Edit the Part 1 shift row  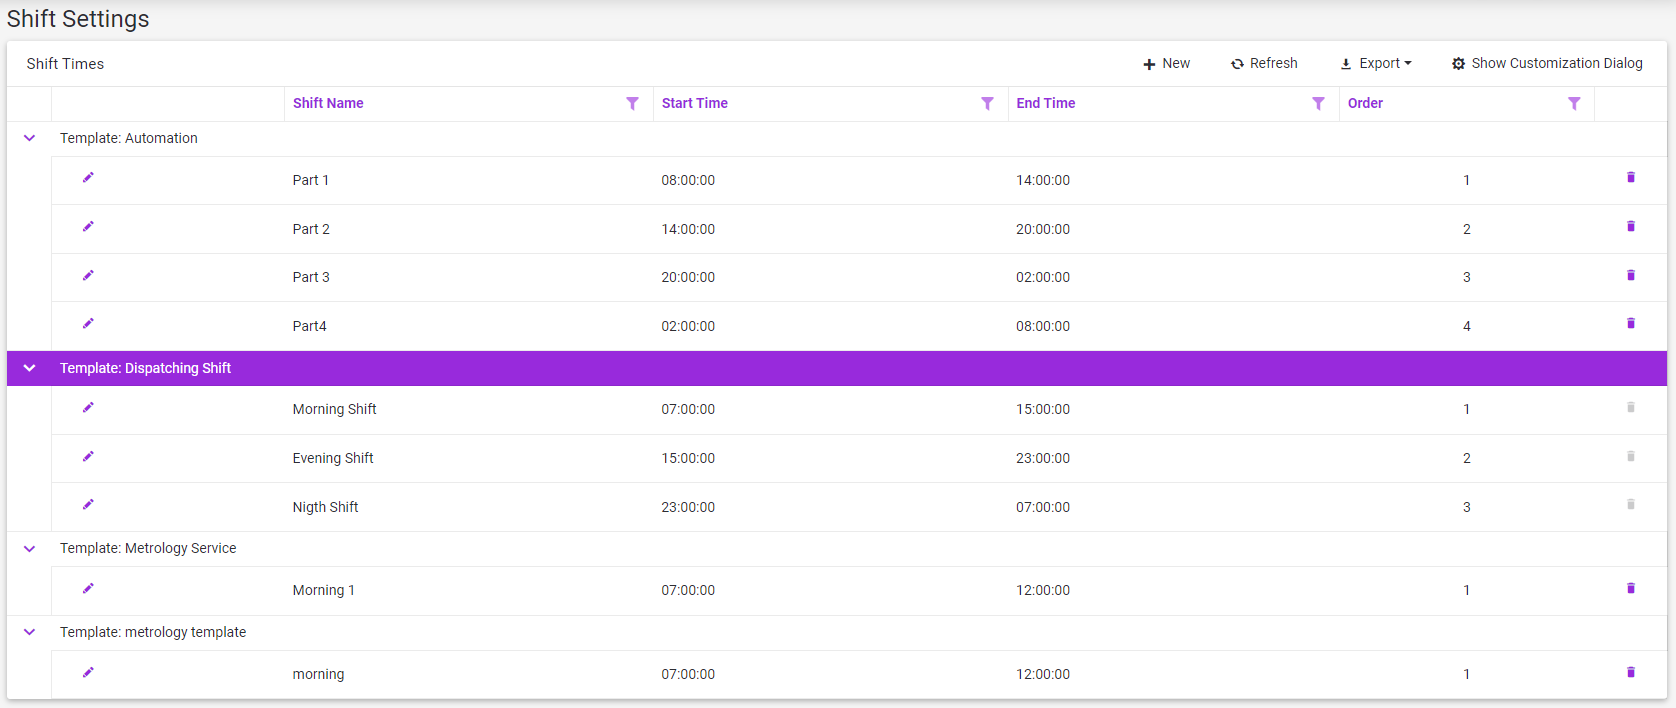pyautogui.click(x=88, y=178)
